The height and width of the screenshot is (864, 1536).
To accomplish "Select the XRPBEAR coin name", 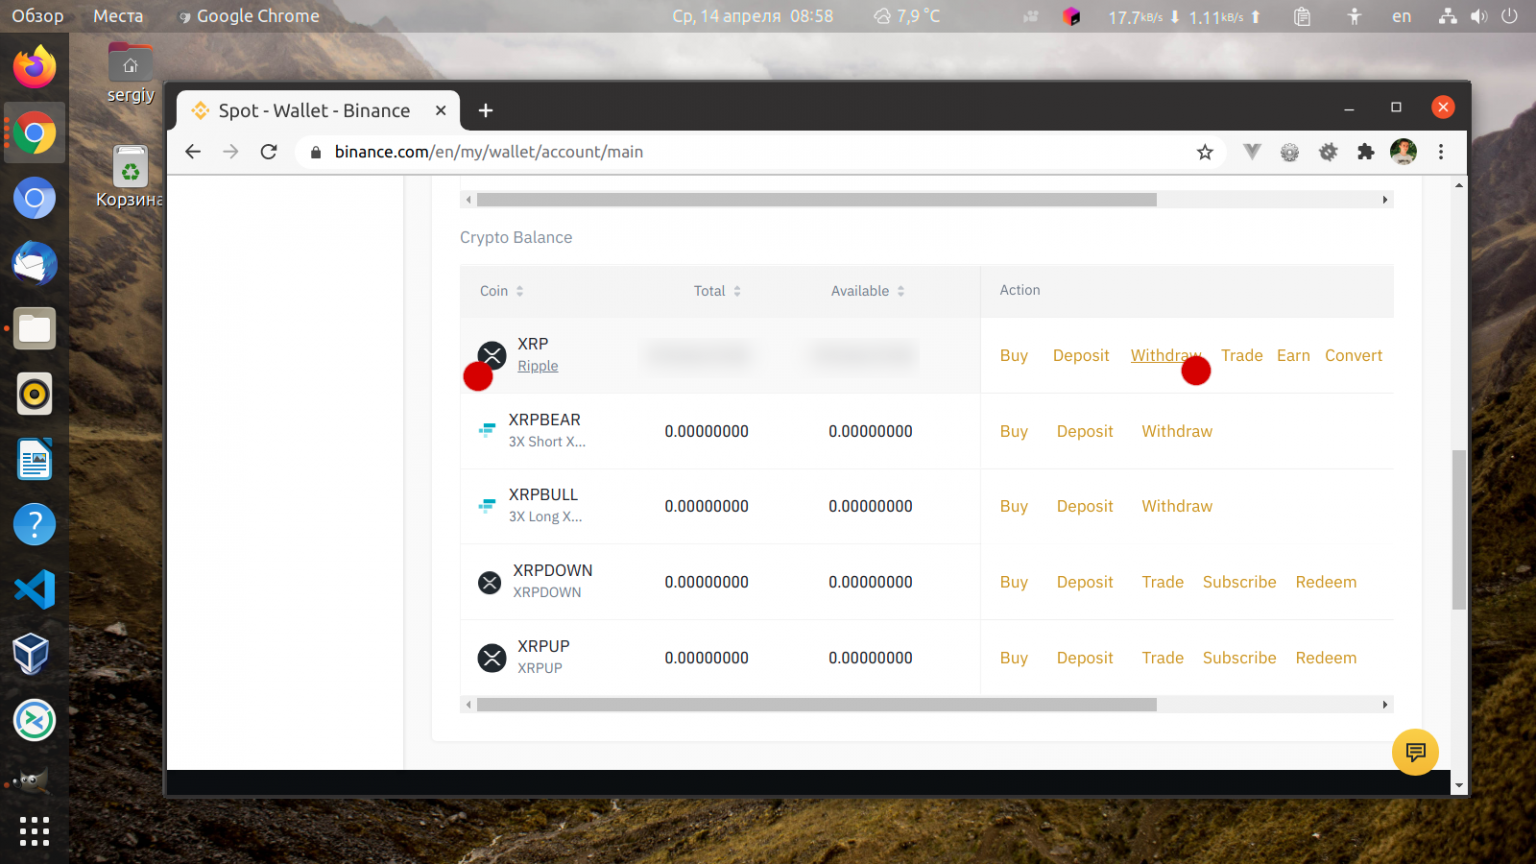I will [544, 420].
